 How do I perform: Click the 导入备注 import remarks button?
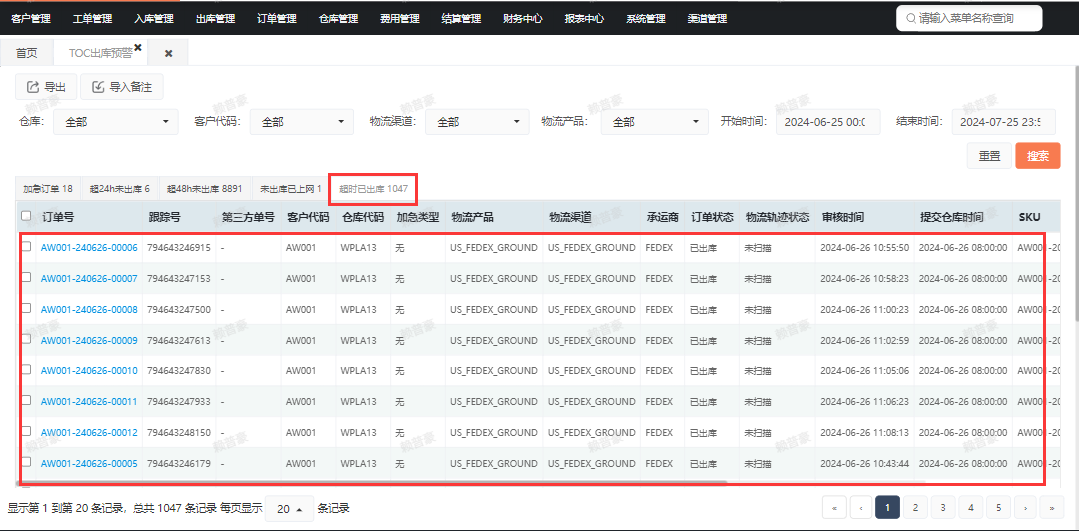tap(122, 87)
